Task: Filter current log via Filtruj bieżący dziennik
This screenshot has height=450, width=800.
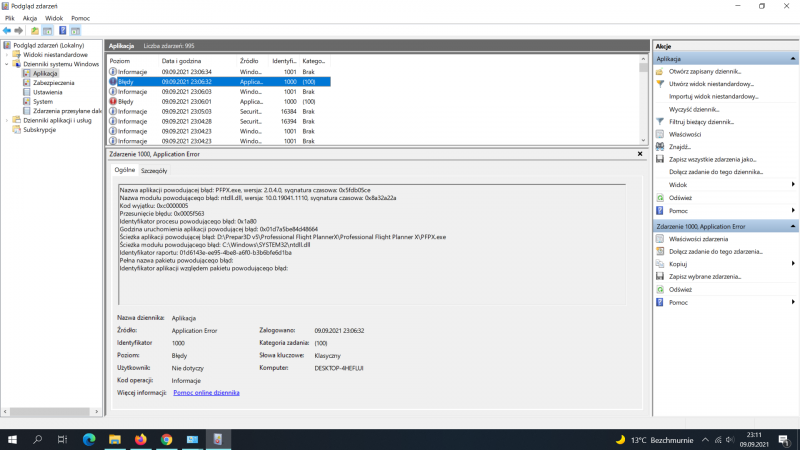Action: click(x=701, y=121)
